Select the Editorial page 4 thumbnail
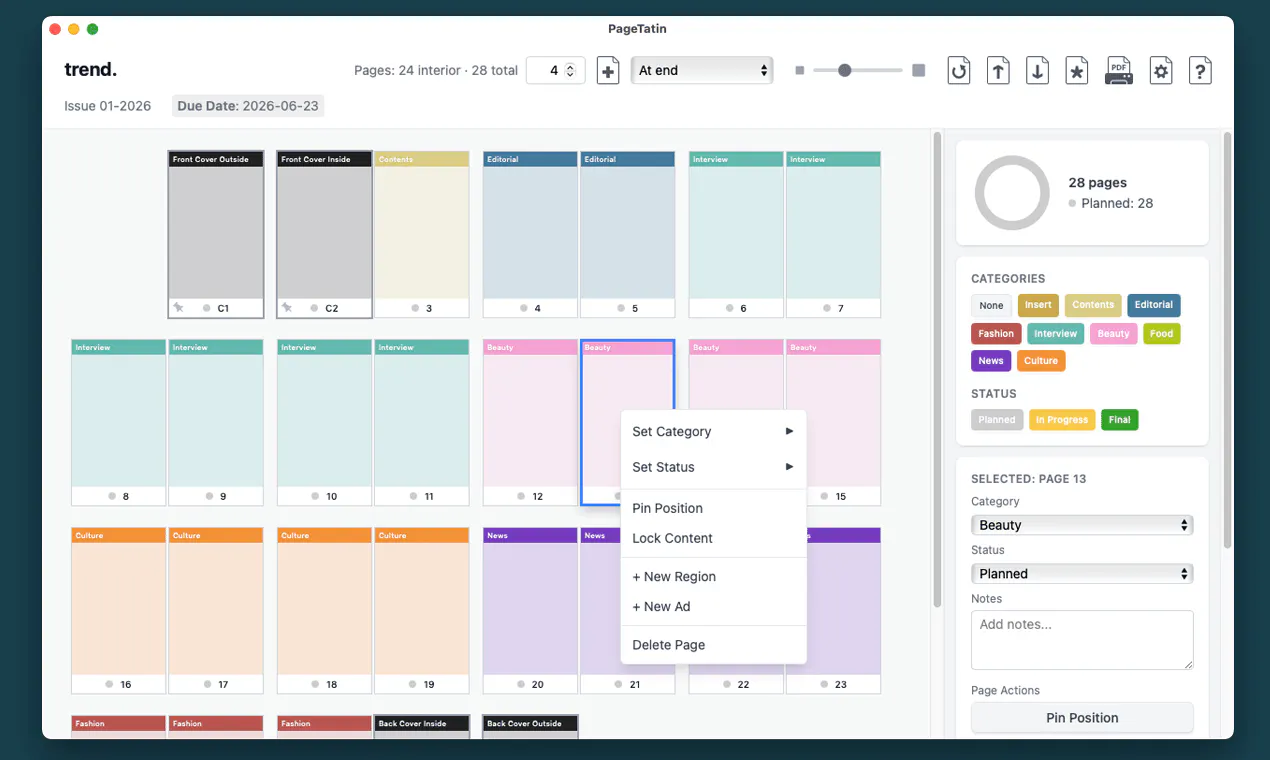The height and width of the screenshot is (760, 1270). point(530,234)
